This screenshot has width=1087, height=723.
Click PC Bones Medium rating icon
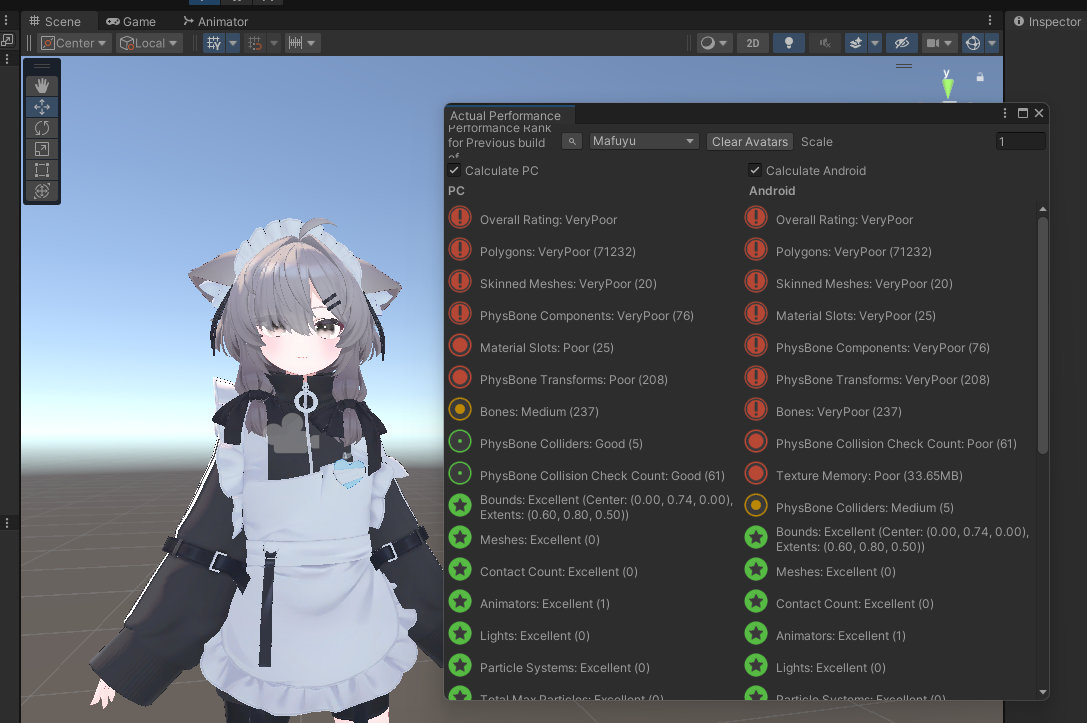460,409
